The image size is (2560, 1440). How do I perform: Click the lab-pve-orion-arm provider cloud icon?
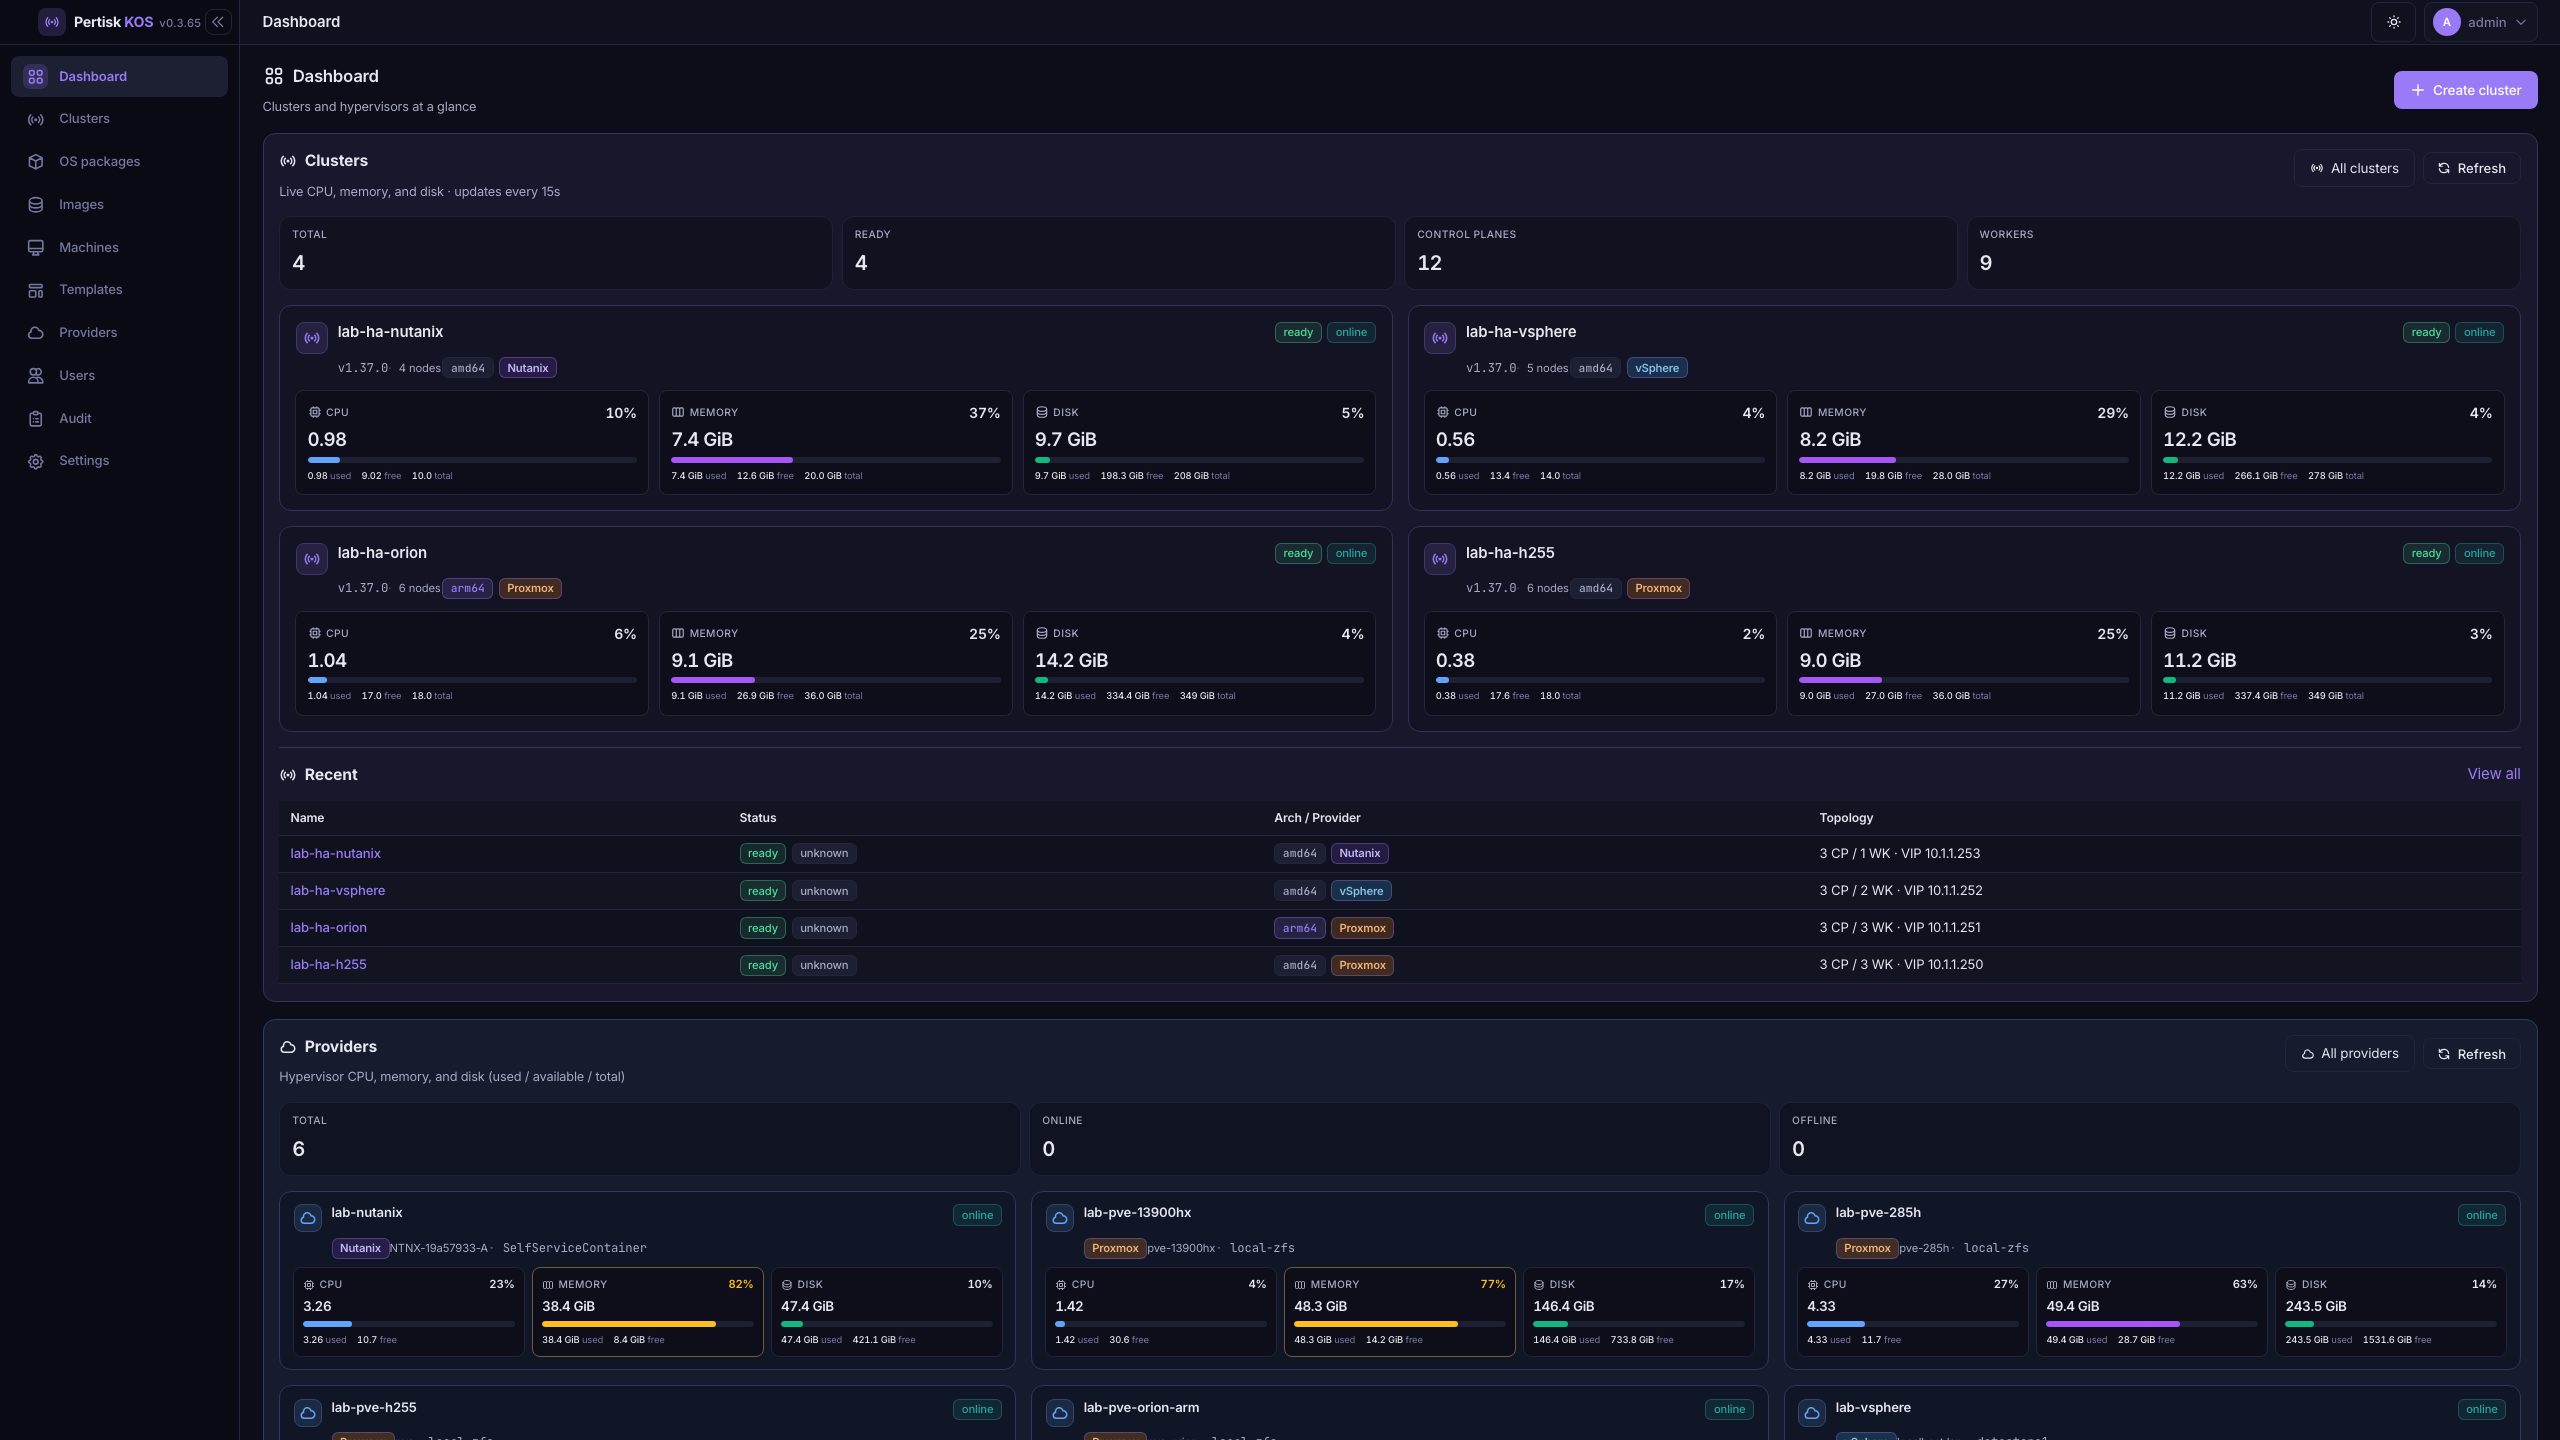coord(1060,1413)
